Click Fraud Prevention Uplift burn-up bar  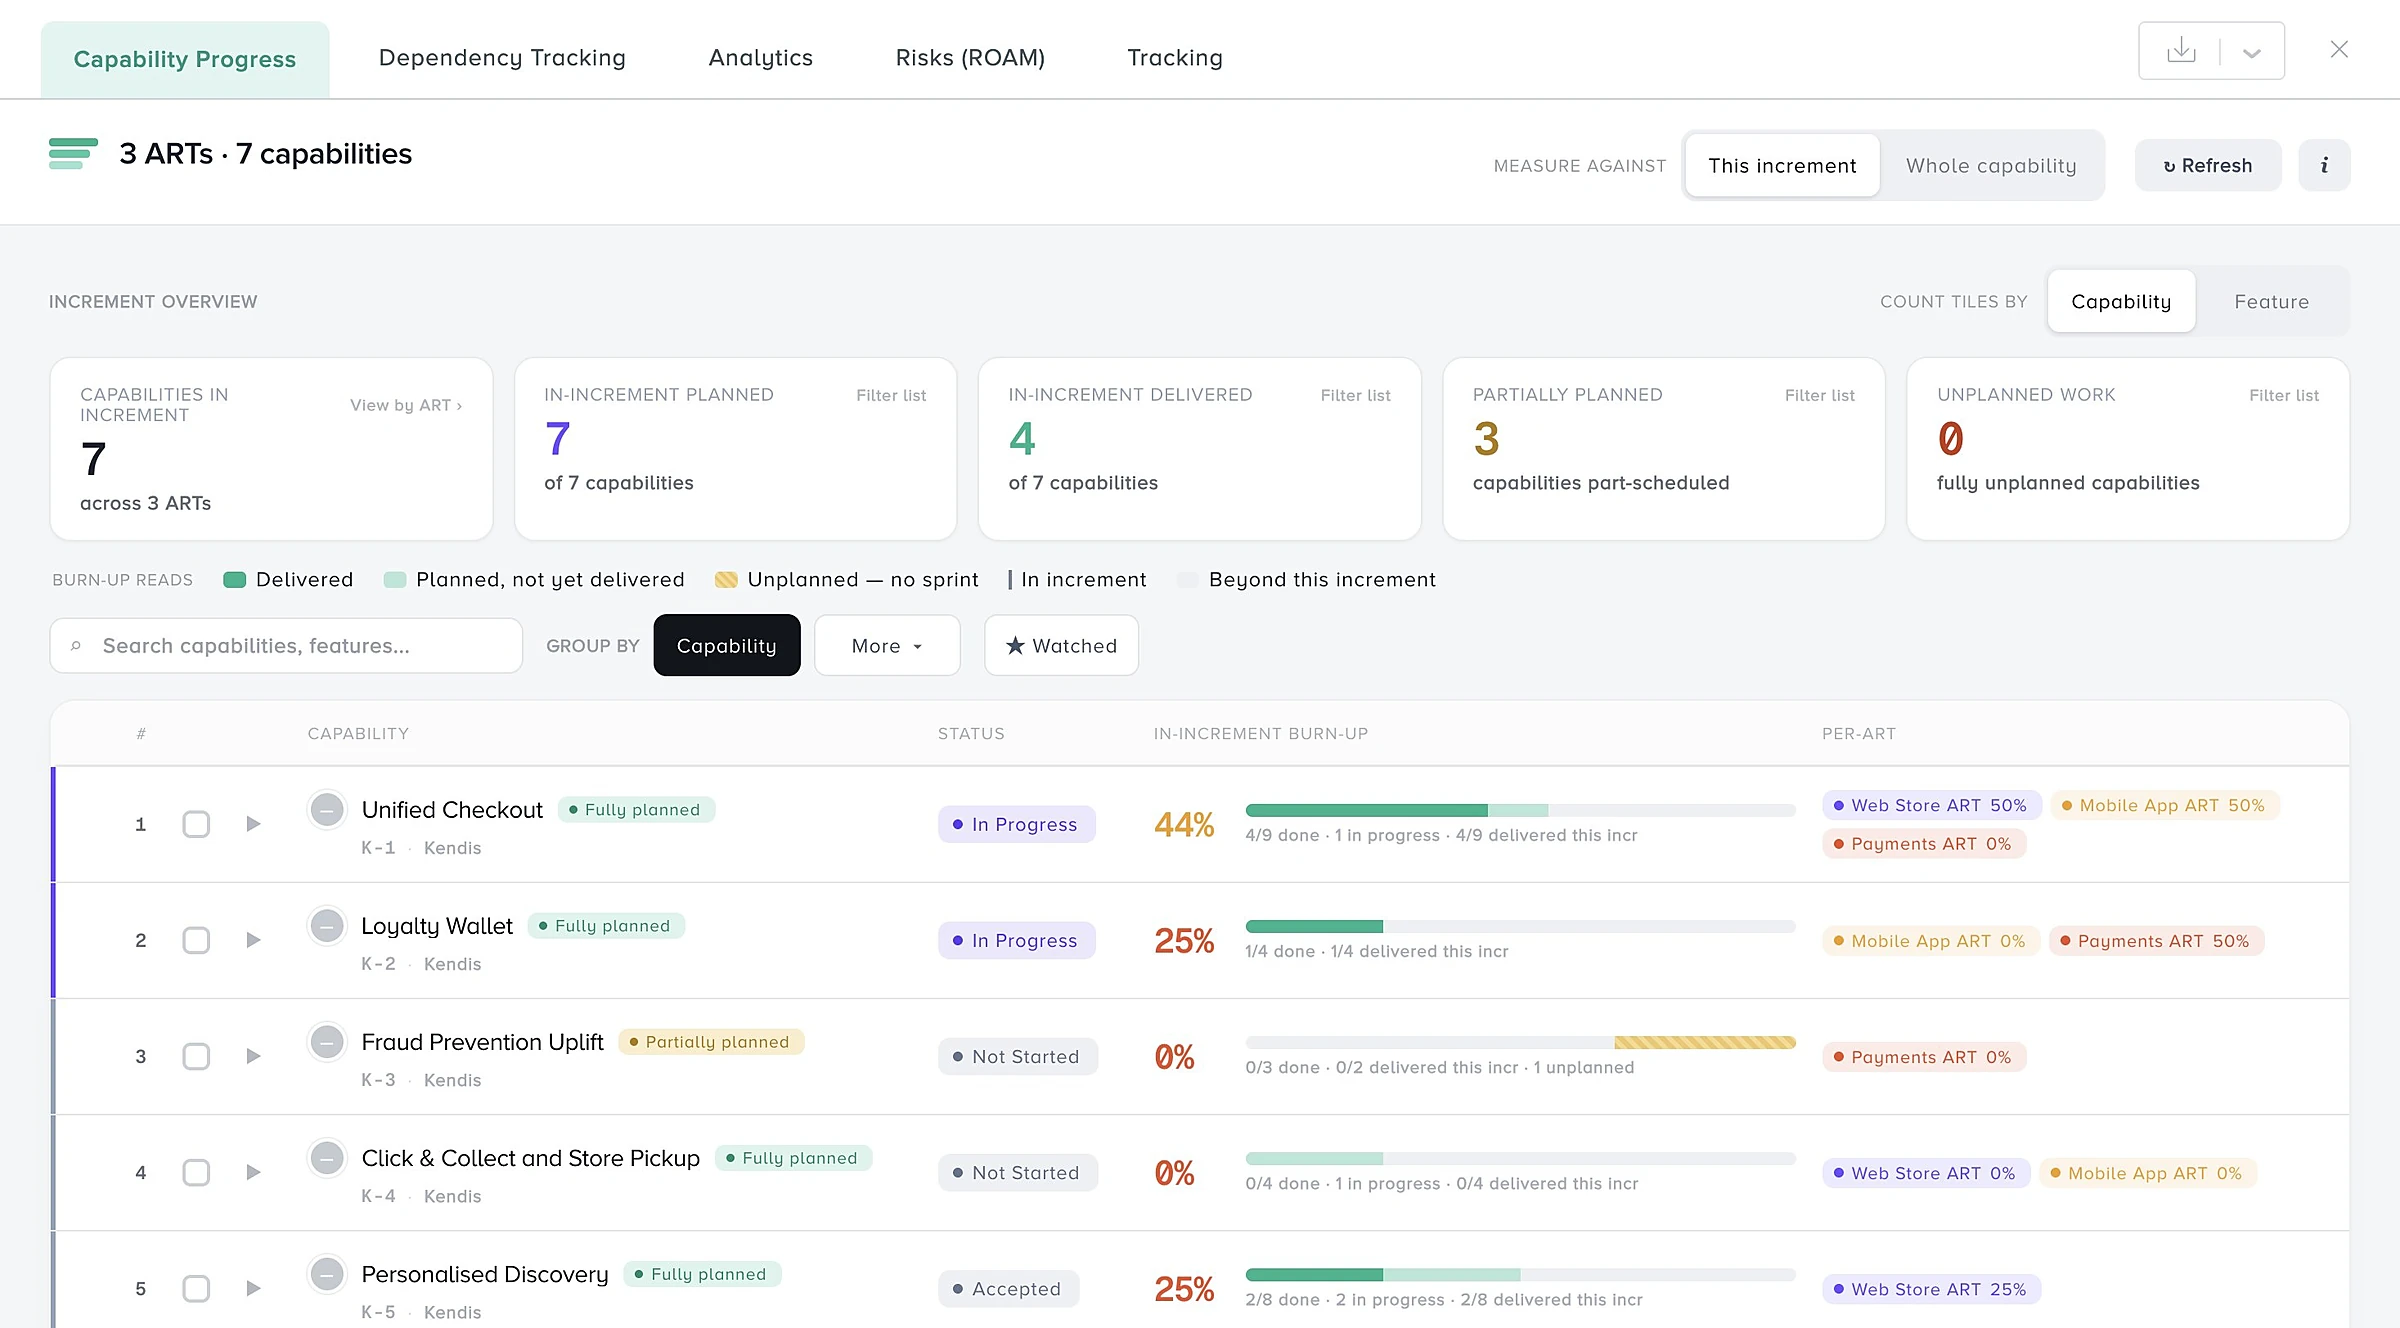(1520, 1042)
